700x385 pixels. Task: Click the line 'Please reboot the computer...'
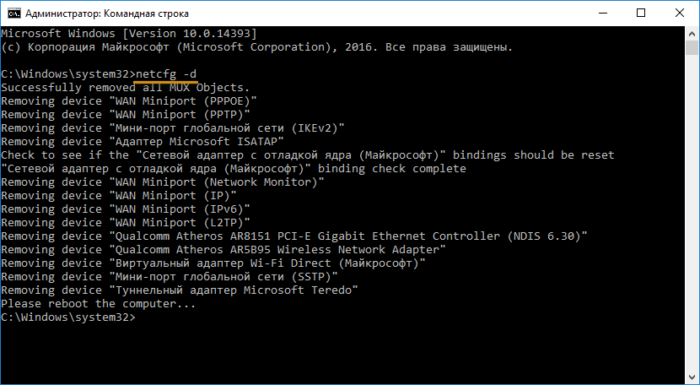pyautogui.click(x=98, y=304)
